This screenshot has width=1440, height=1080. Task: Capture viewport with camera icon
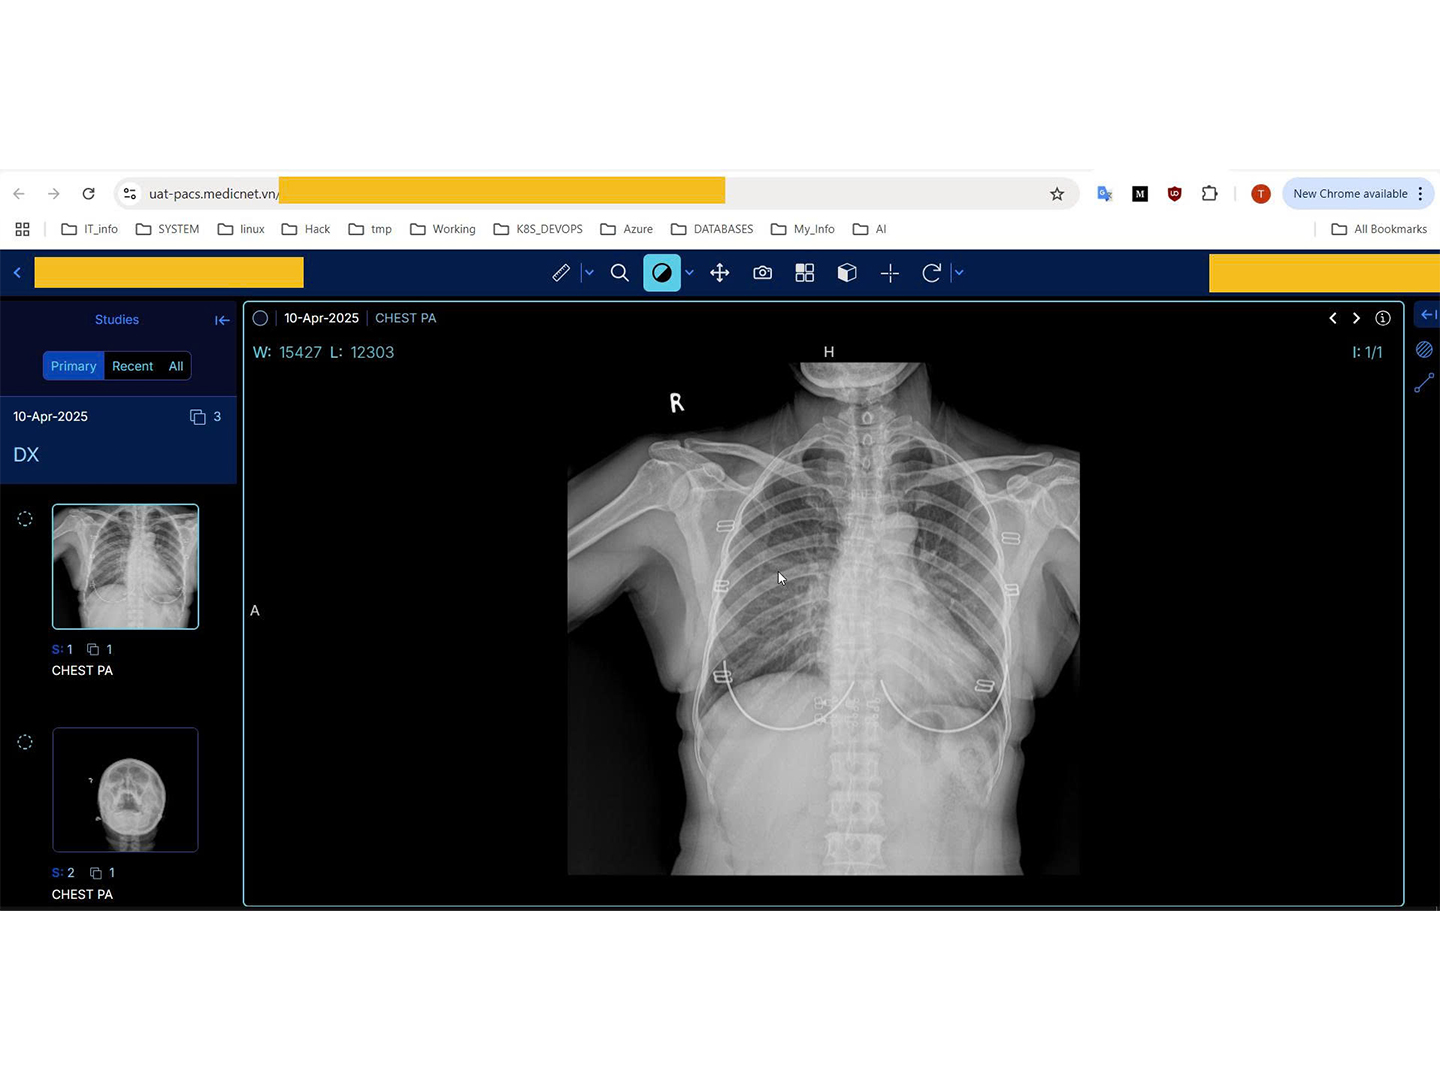(x=762, y=273)
